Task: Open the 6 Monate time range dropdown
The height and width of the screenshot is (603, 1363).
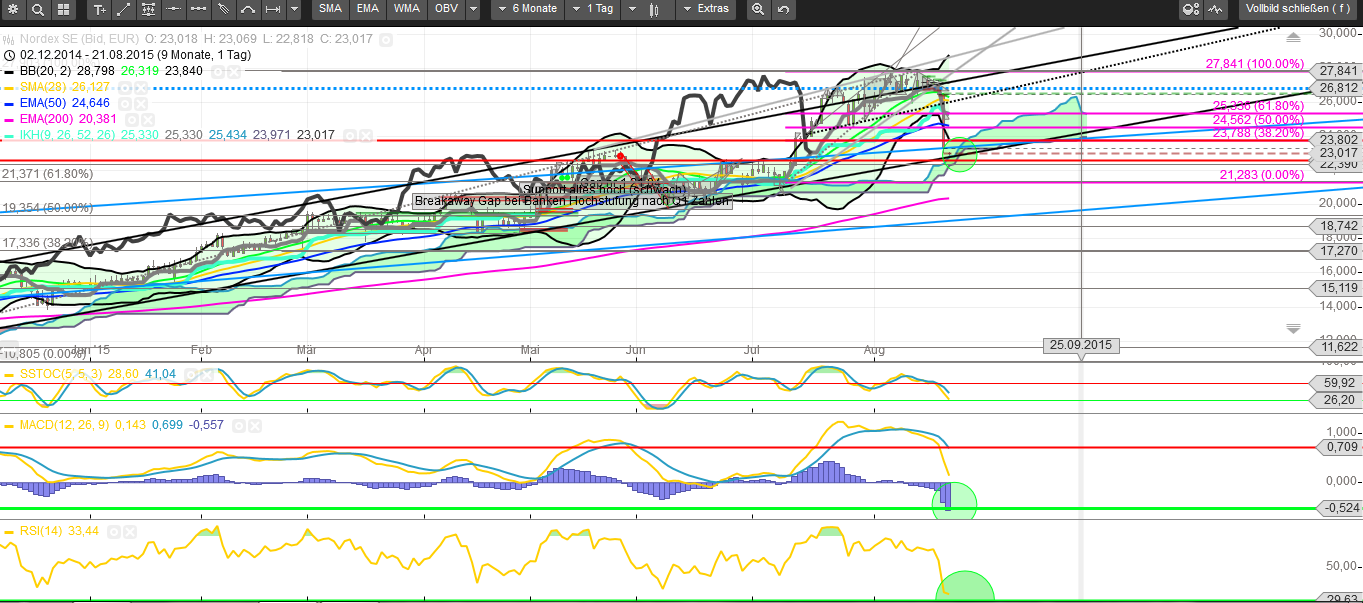Action: click(x=527, y=10)
